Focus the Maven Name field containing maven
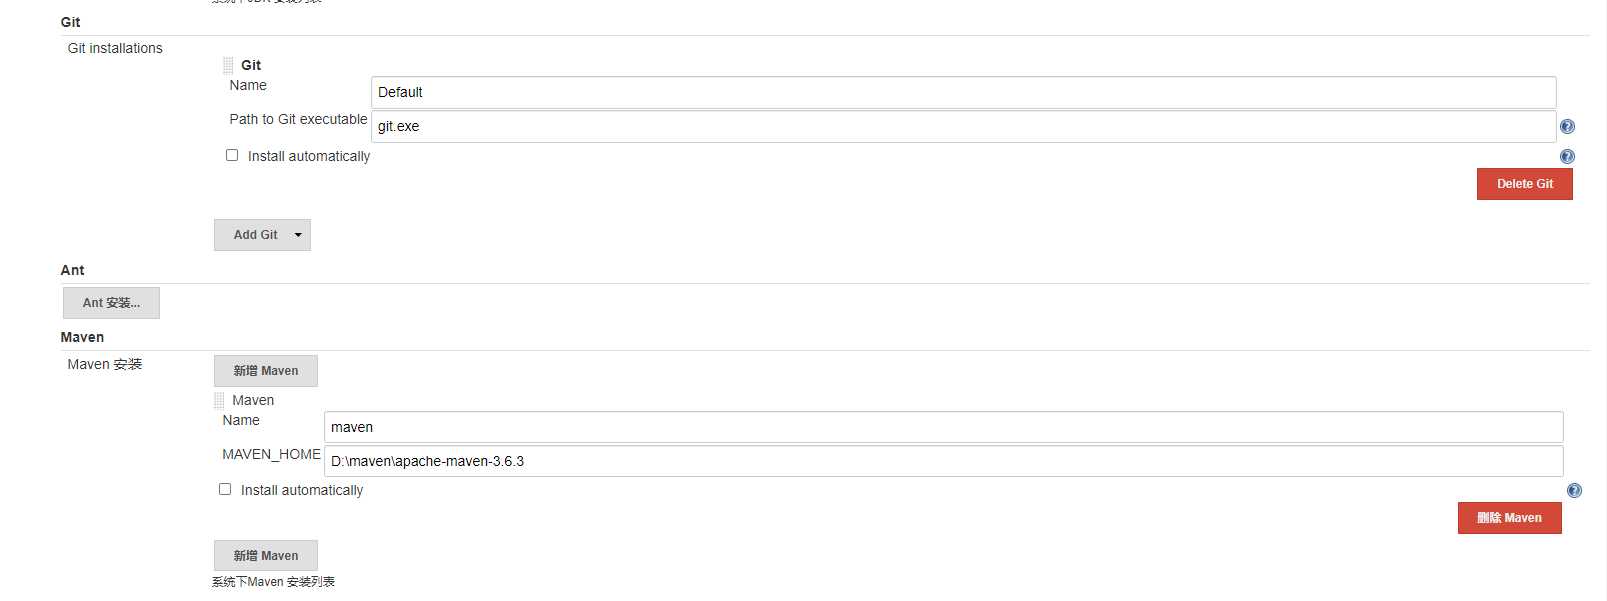Screen dimensions: 1607x601 tap(943, 427)
